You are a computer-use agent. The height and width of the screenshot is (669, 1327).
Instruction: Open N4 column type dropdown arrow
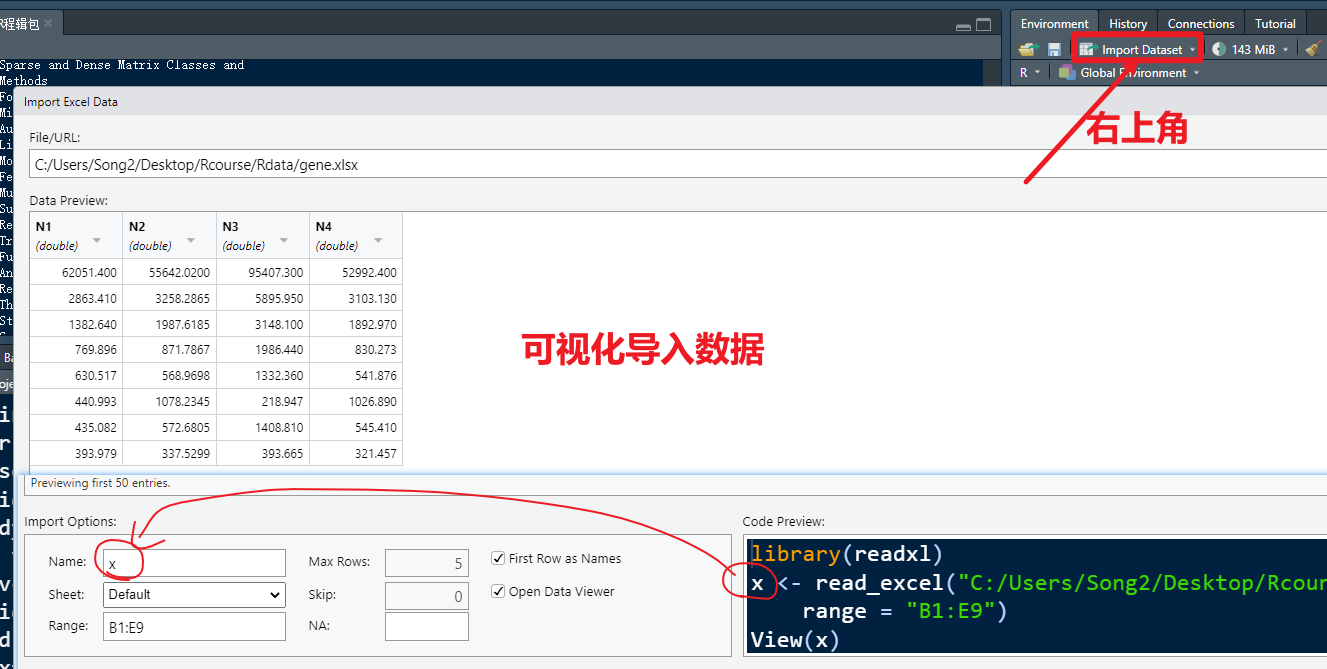(x=378, y=241)
